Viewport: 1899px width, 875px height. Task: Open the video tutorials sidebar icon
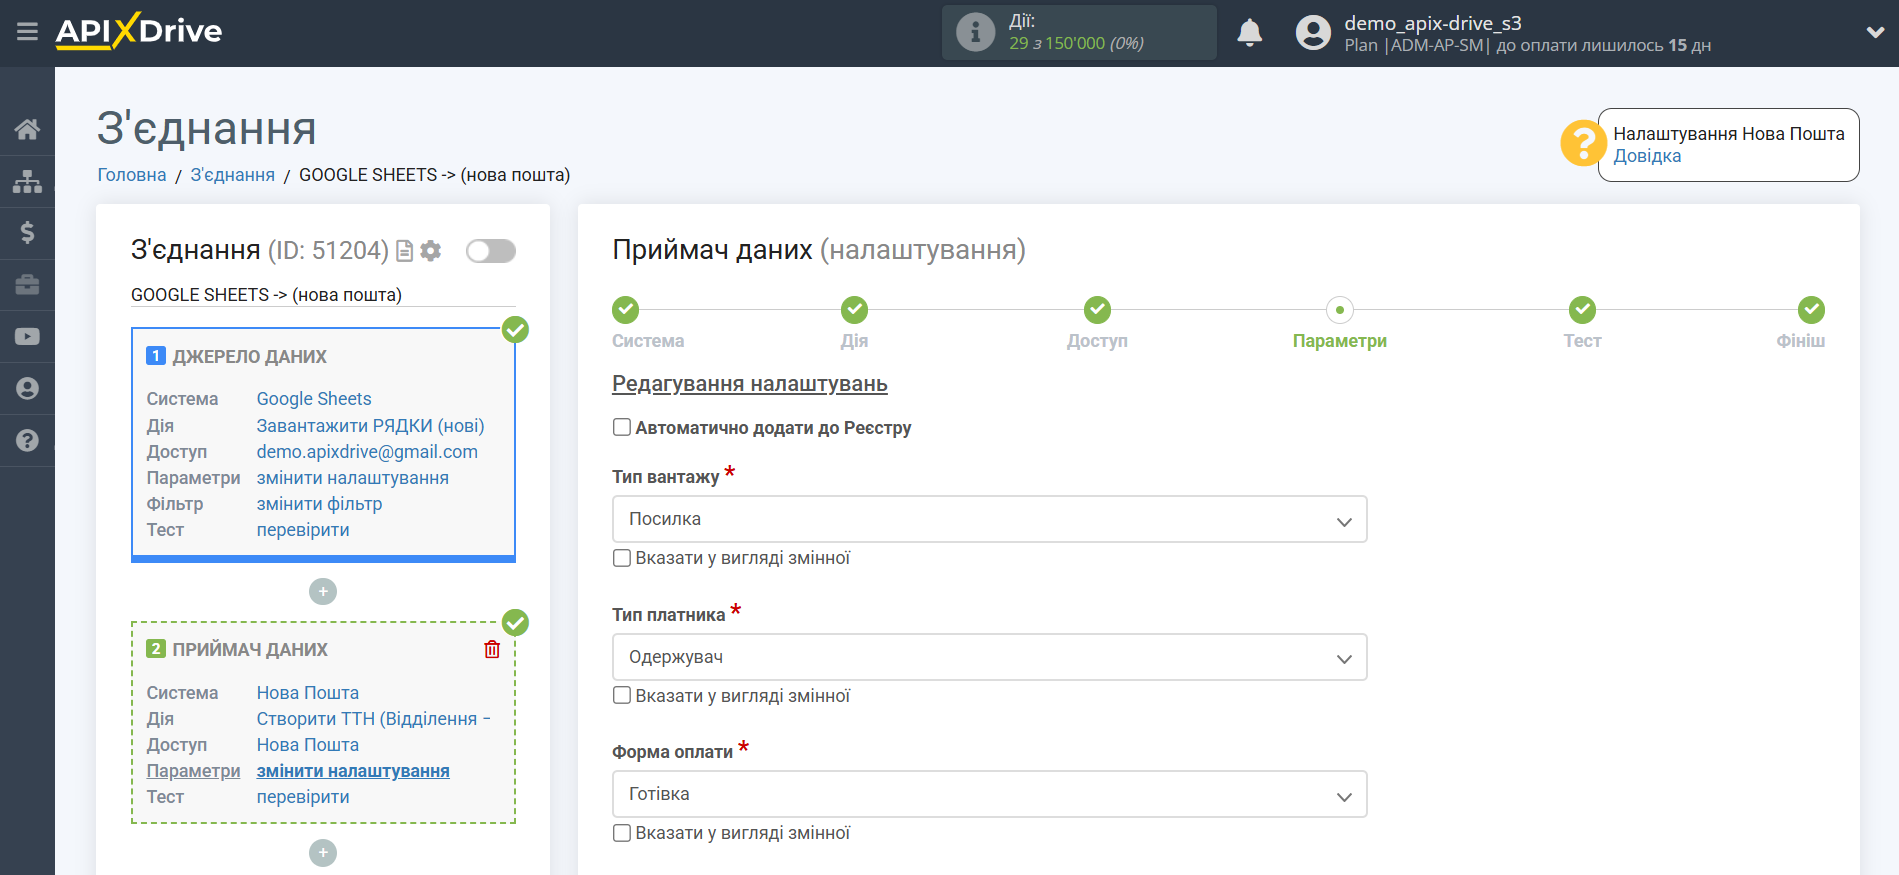27,337
